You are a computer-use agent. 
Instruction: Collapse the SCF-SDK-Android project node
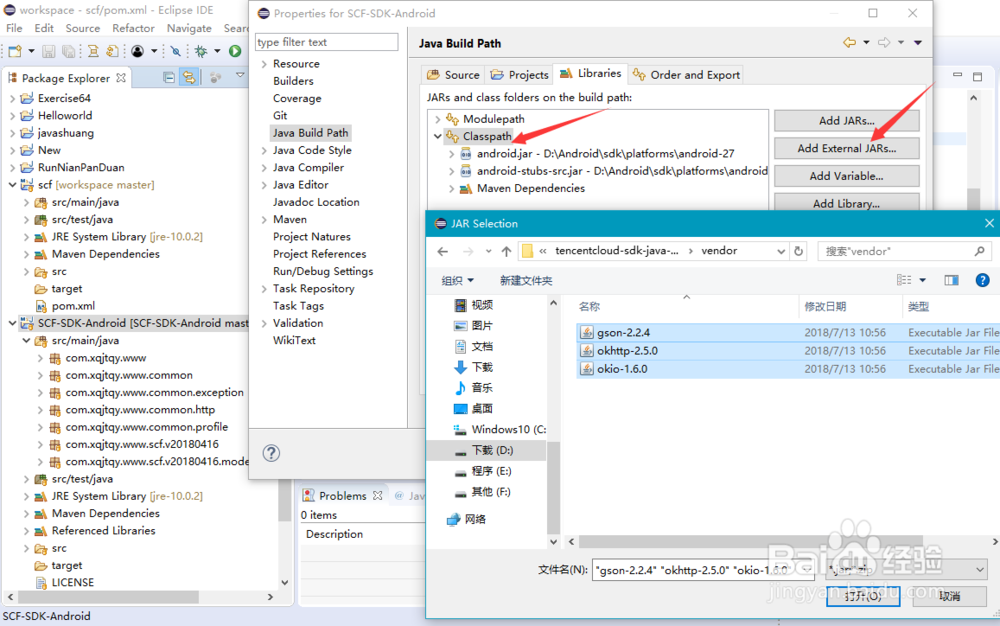pyautogui.click(x=12, y=323)
